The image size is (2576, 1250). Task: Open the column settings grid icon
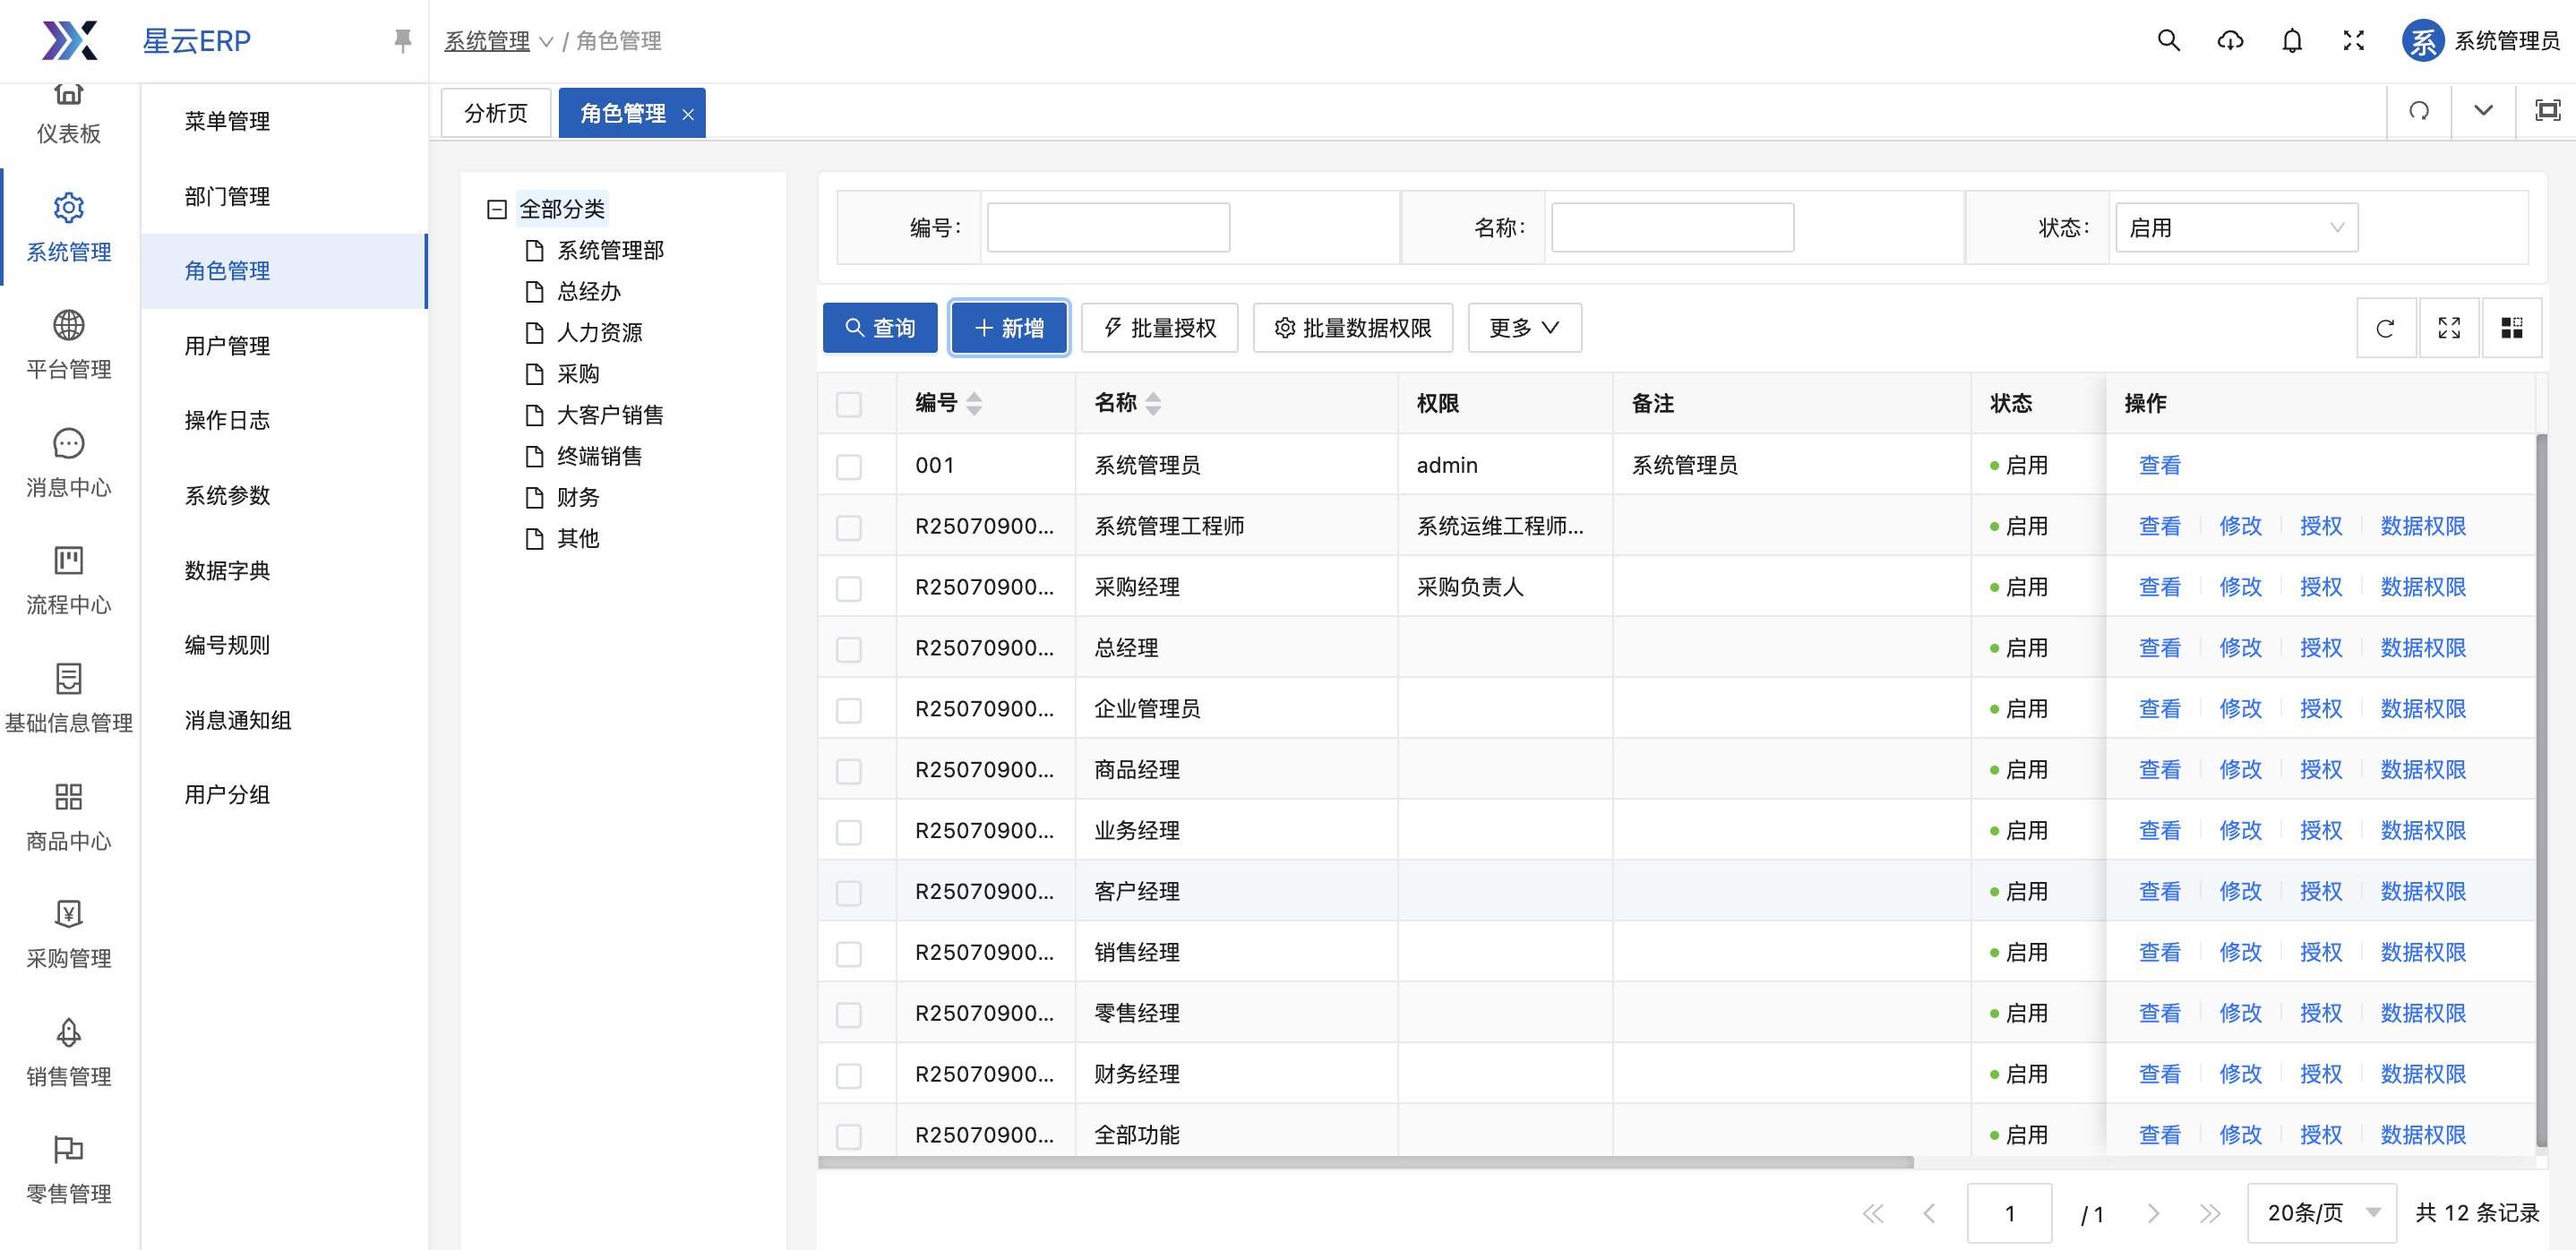2511,328
